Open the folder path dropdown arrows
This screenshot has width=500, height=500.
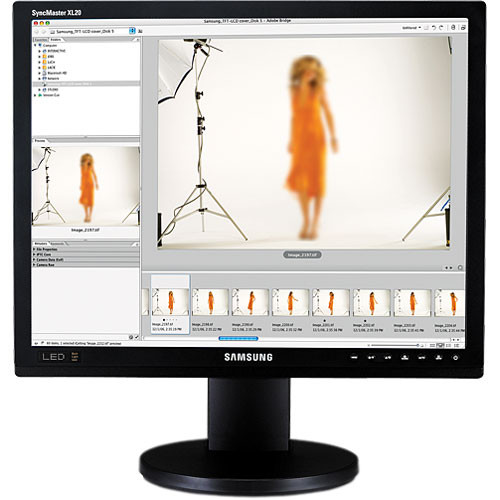(x=132, y=31)
